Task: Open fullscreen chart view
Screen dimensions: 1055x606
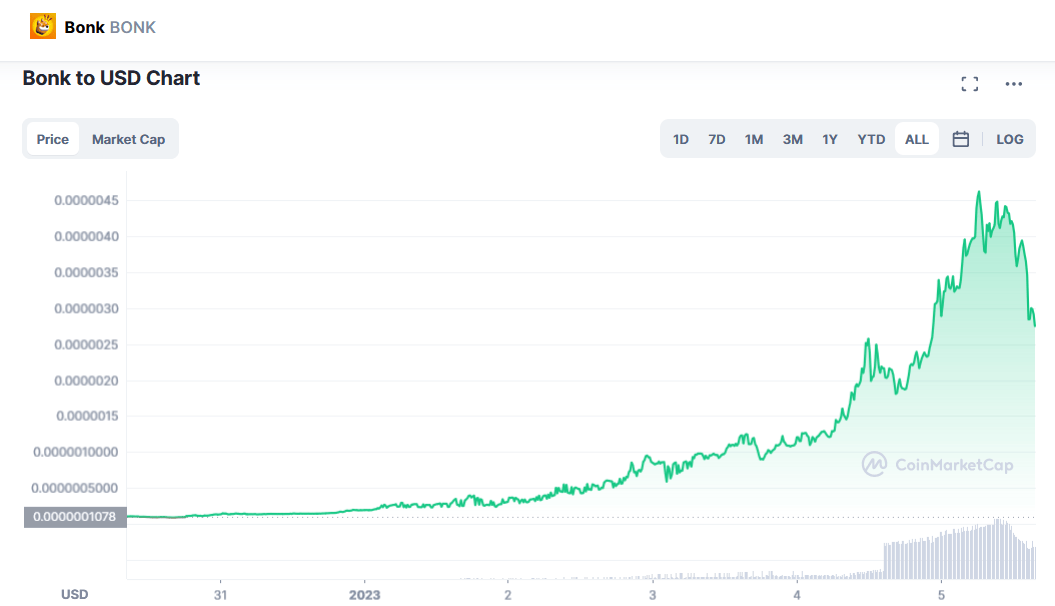Action: point(969,84)
